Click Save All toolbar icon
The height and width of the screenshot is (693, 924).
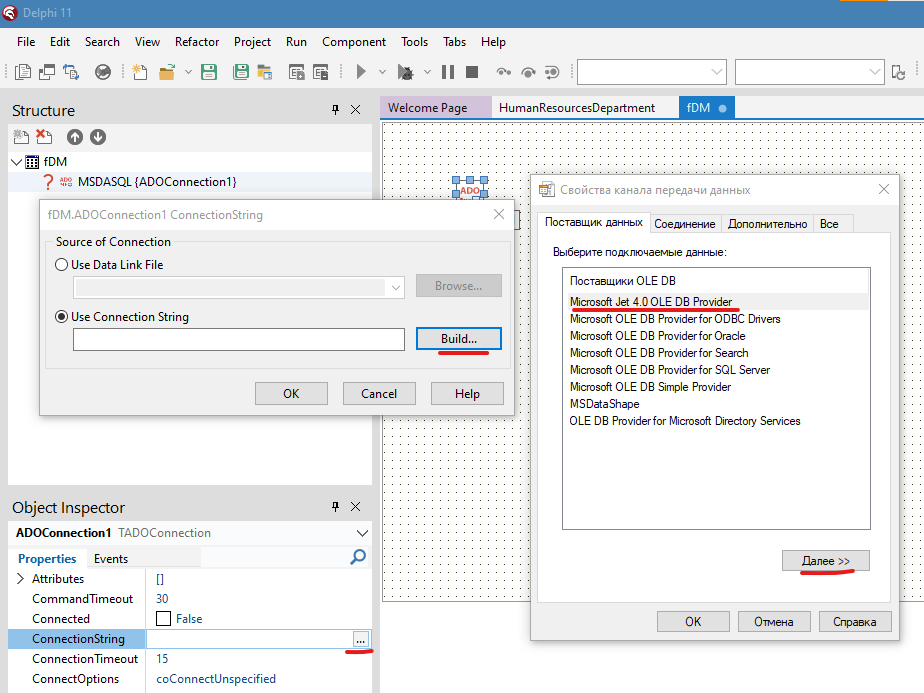tap(240, 72)
